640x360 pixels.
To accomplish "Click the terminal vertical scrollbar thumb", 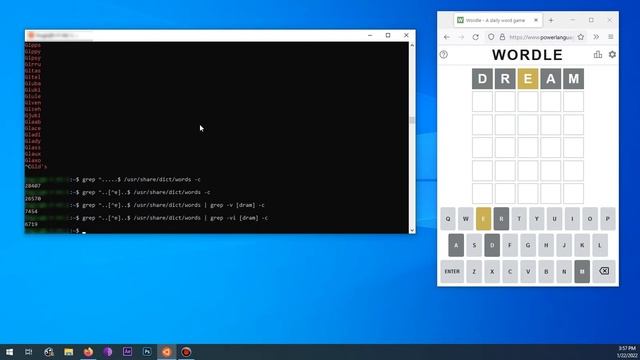I will [x=412, y=120].
